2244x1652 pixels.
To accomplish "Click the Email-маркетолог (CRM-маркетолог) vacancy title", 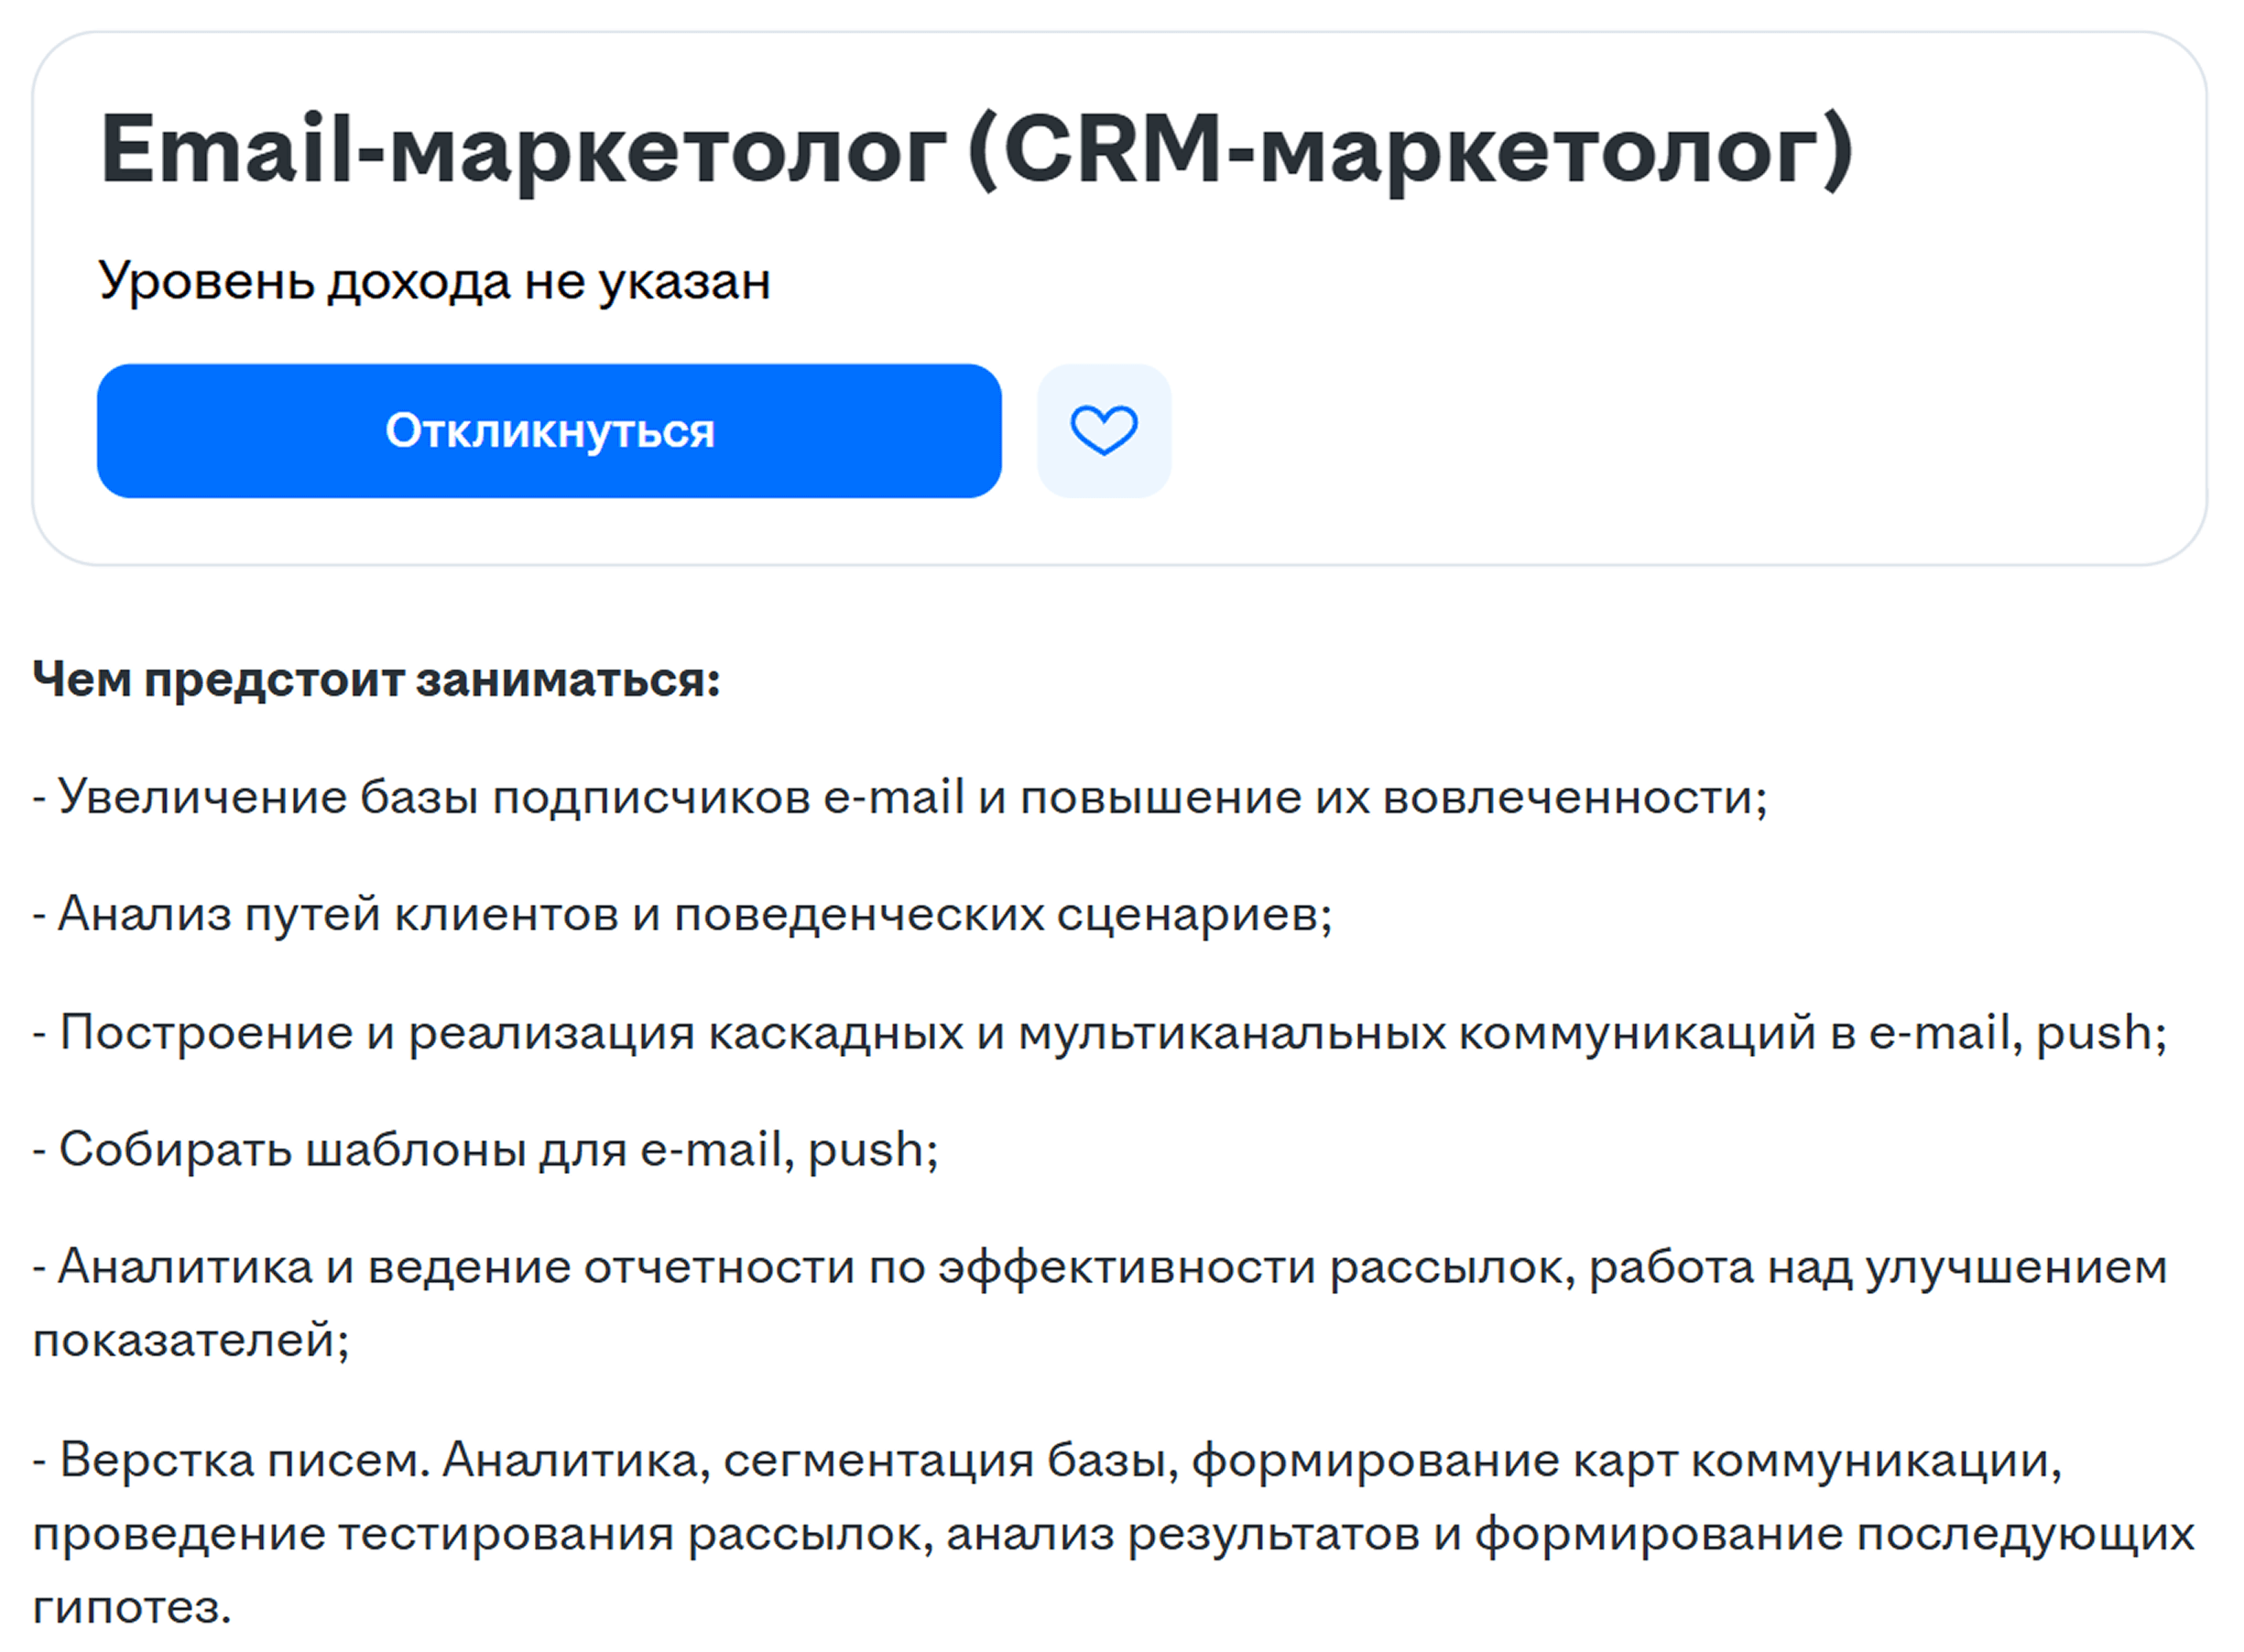I will click(x=977, y=150).
